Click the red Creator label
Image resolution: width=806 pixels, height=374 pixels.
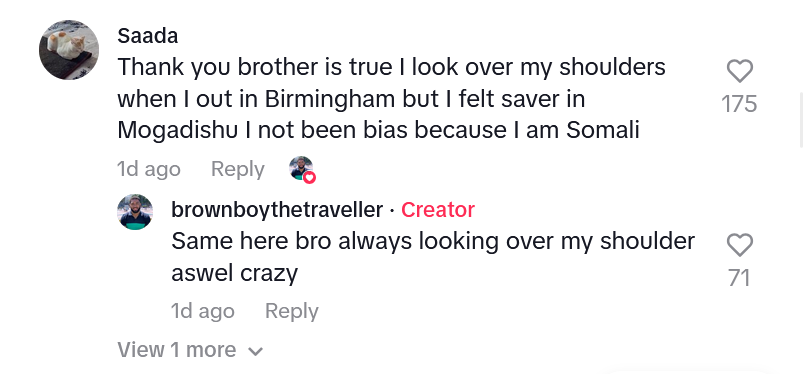(x=437, y=210)
